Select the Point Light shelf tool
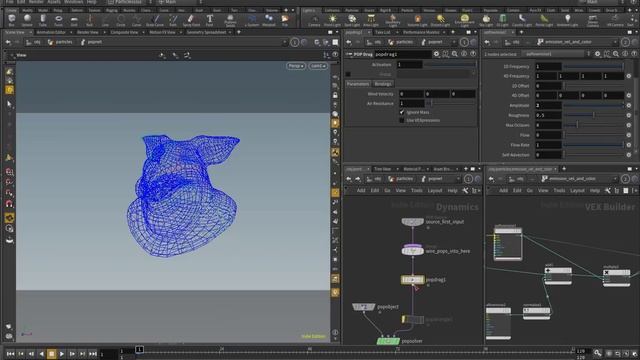This screenshot has width=640, height=360. 333,20
